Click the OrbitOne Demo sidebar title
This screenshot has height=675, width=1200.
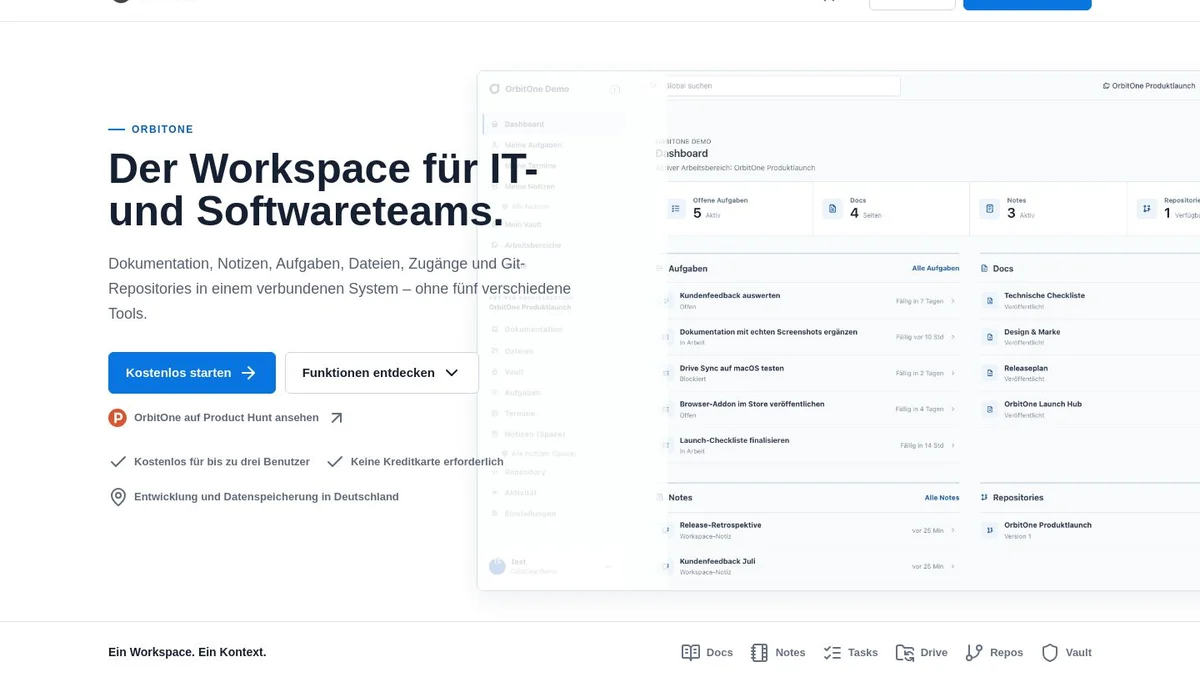click(x=537, y=89)
